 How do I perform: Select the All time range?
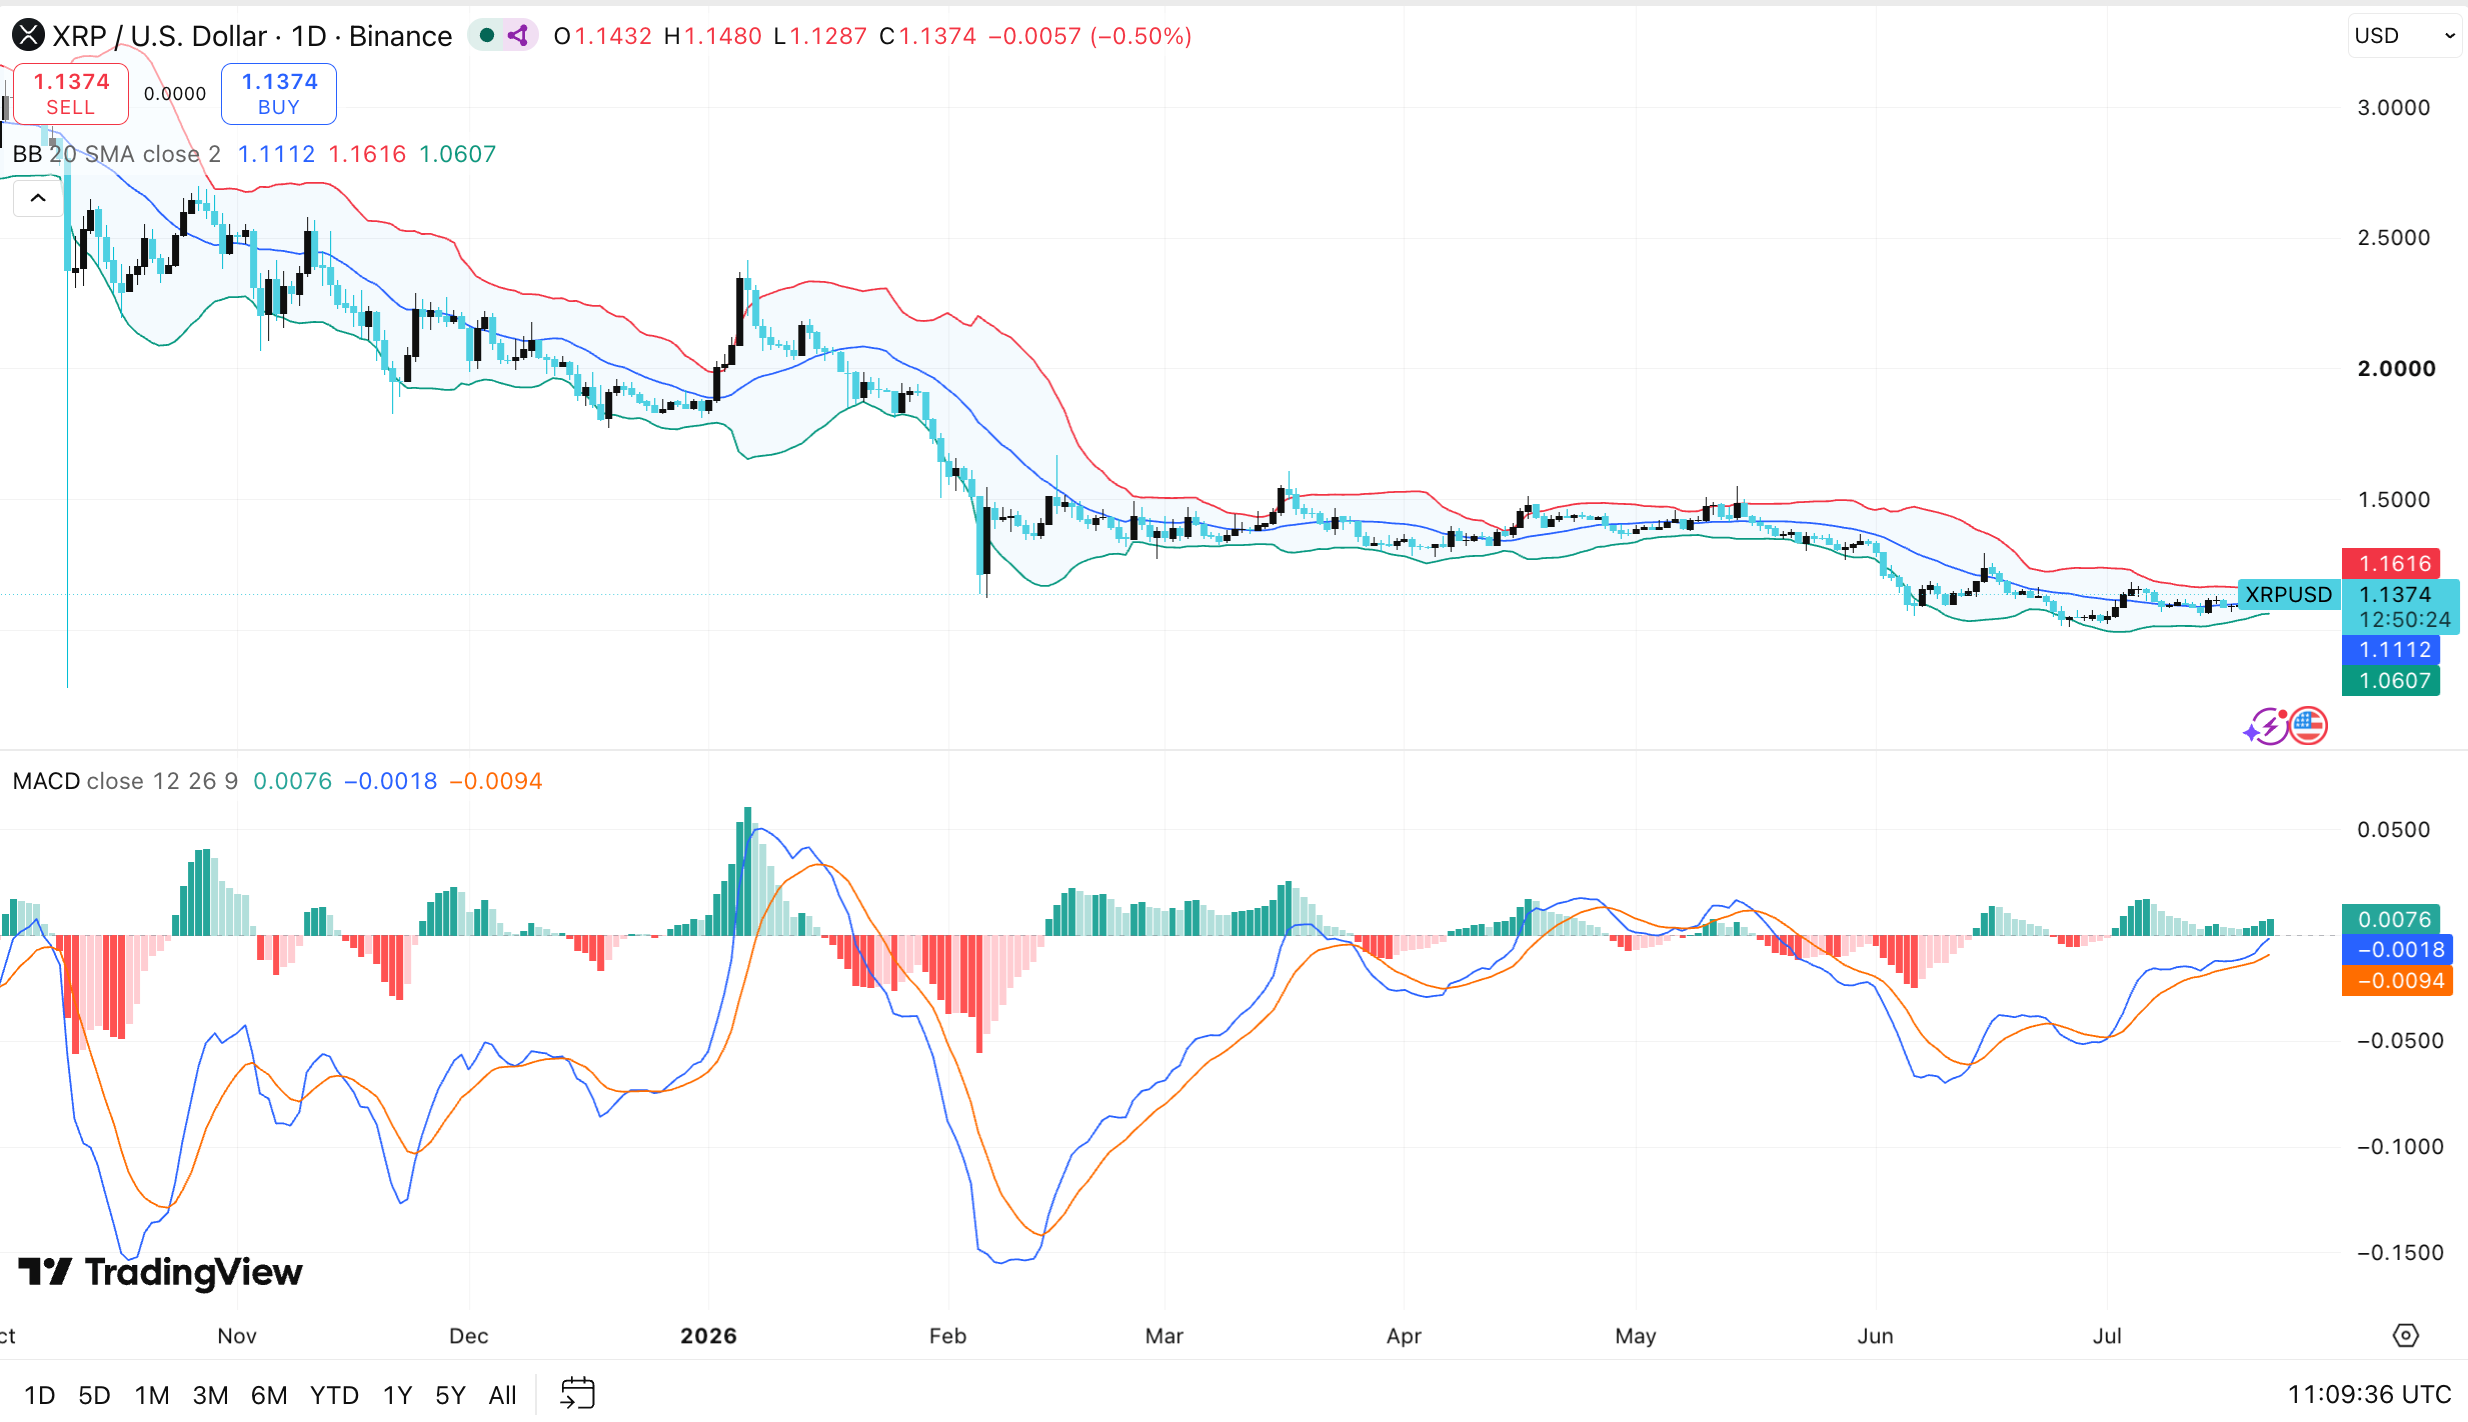503,1395
